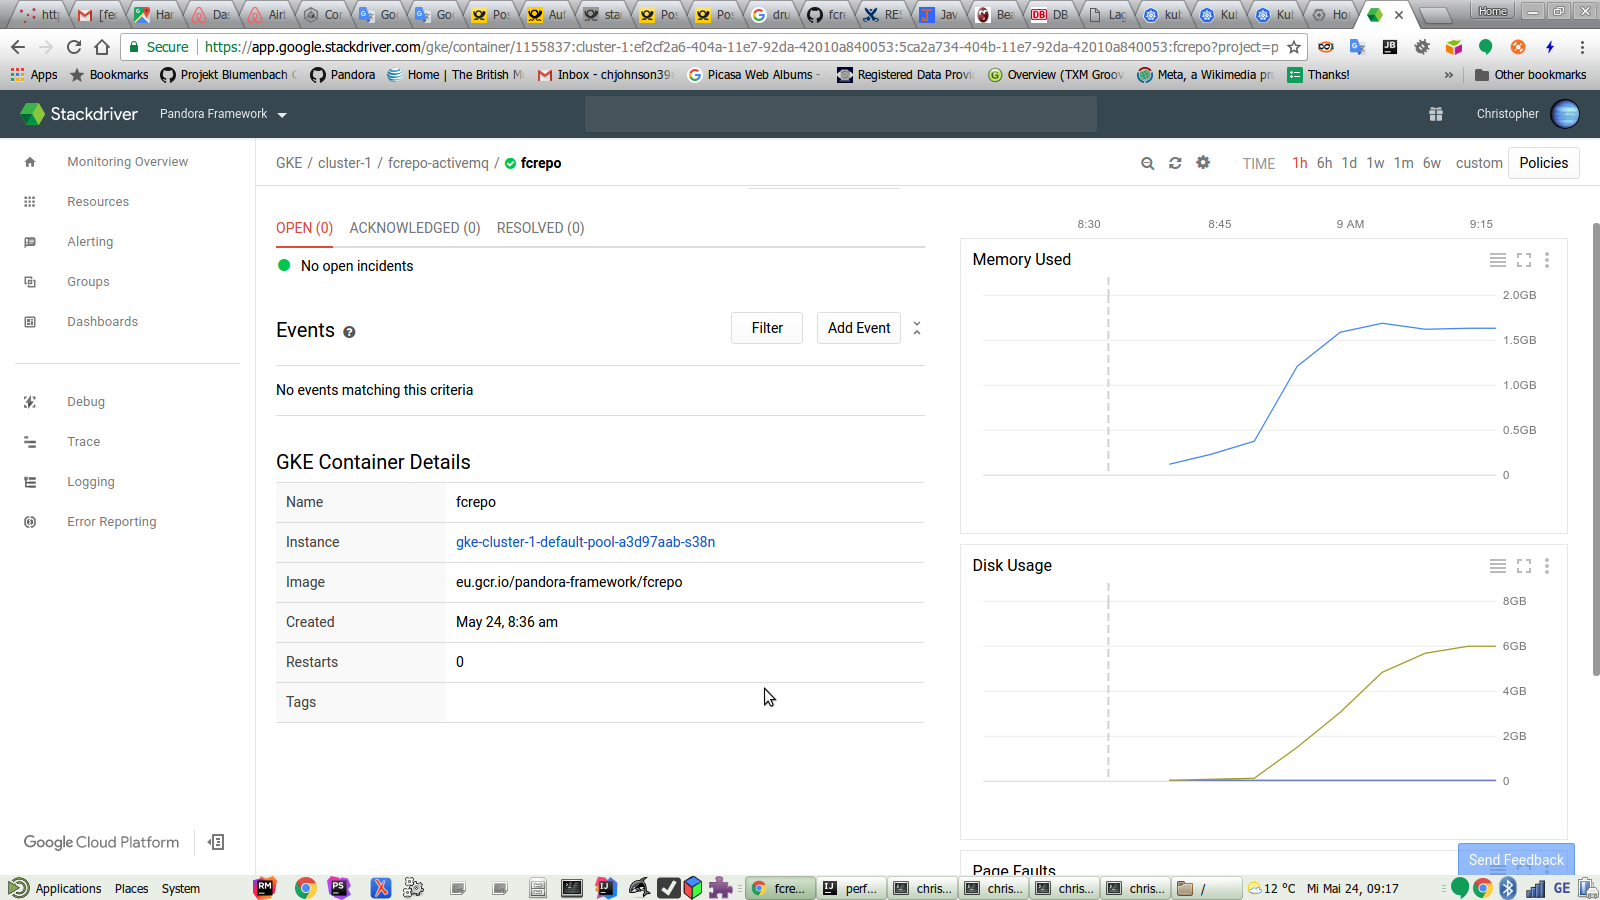Click the Logging sidebar icon
The image size is (1600, 900).
[x=30, y=482]
